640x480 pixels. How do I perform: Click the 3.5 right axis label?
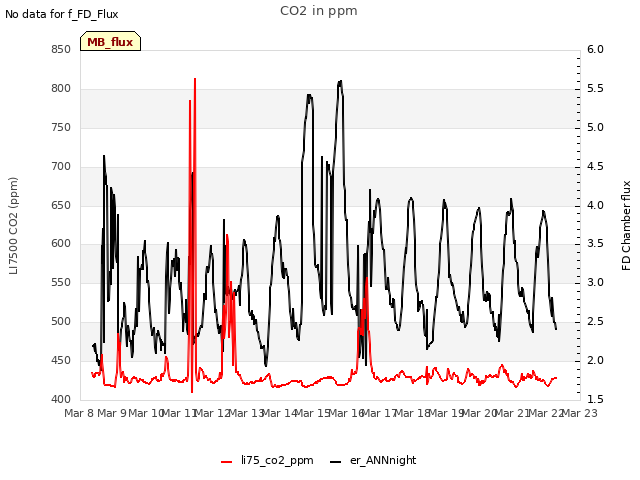[x=595, y=244]
